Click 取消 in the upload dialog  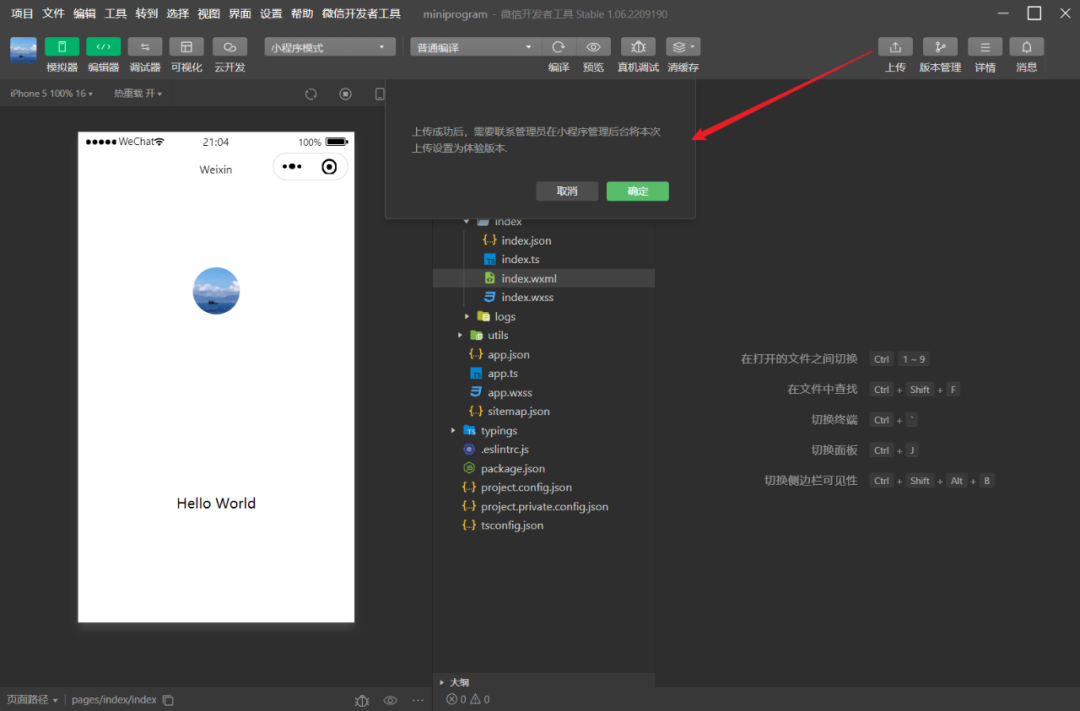567,191
